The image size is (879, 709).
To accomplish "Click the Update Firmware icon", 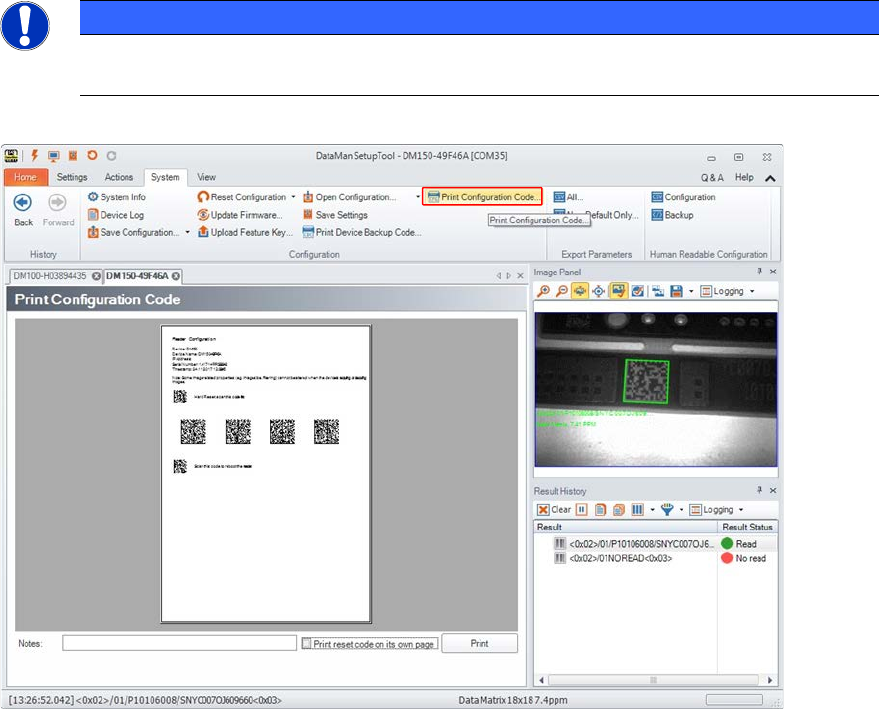I will (x=203, y=215).
